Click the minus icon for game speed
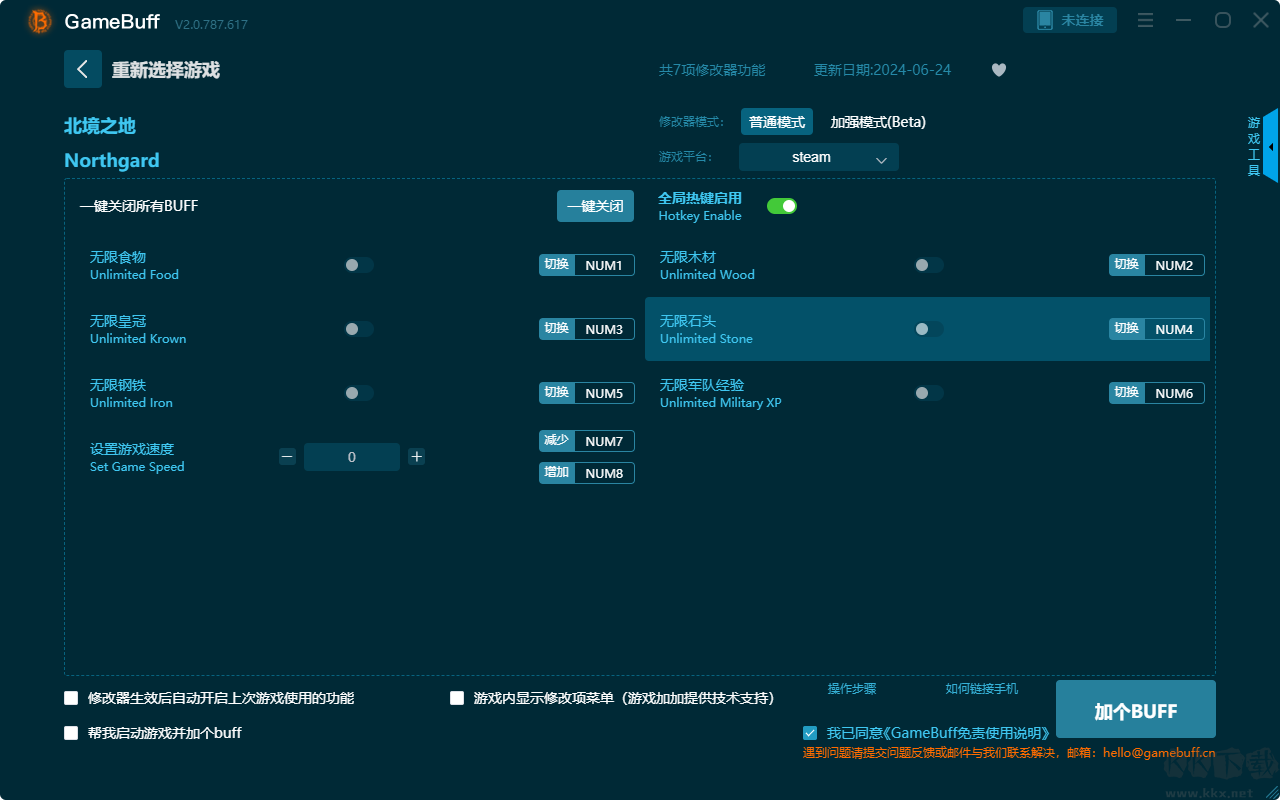The width and height of the screenshot is (1280, 800). coord(288,457)
